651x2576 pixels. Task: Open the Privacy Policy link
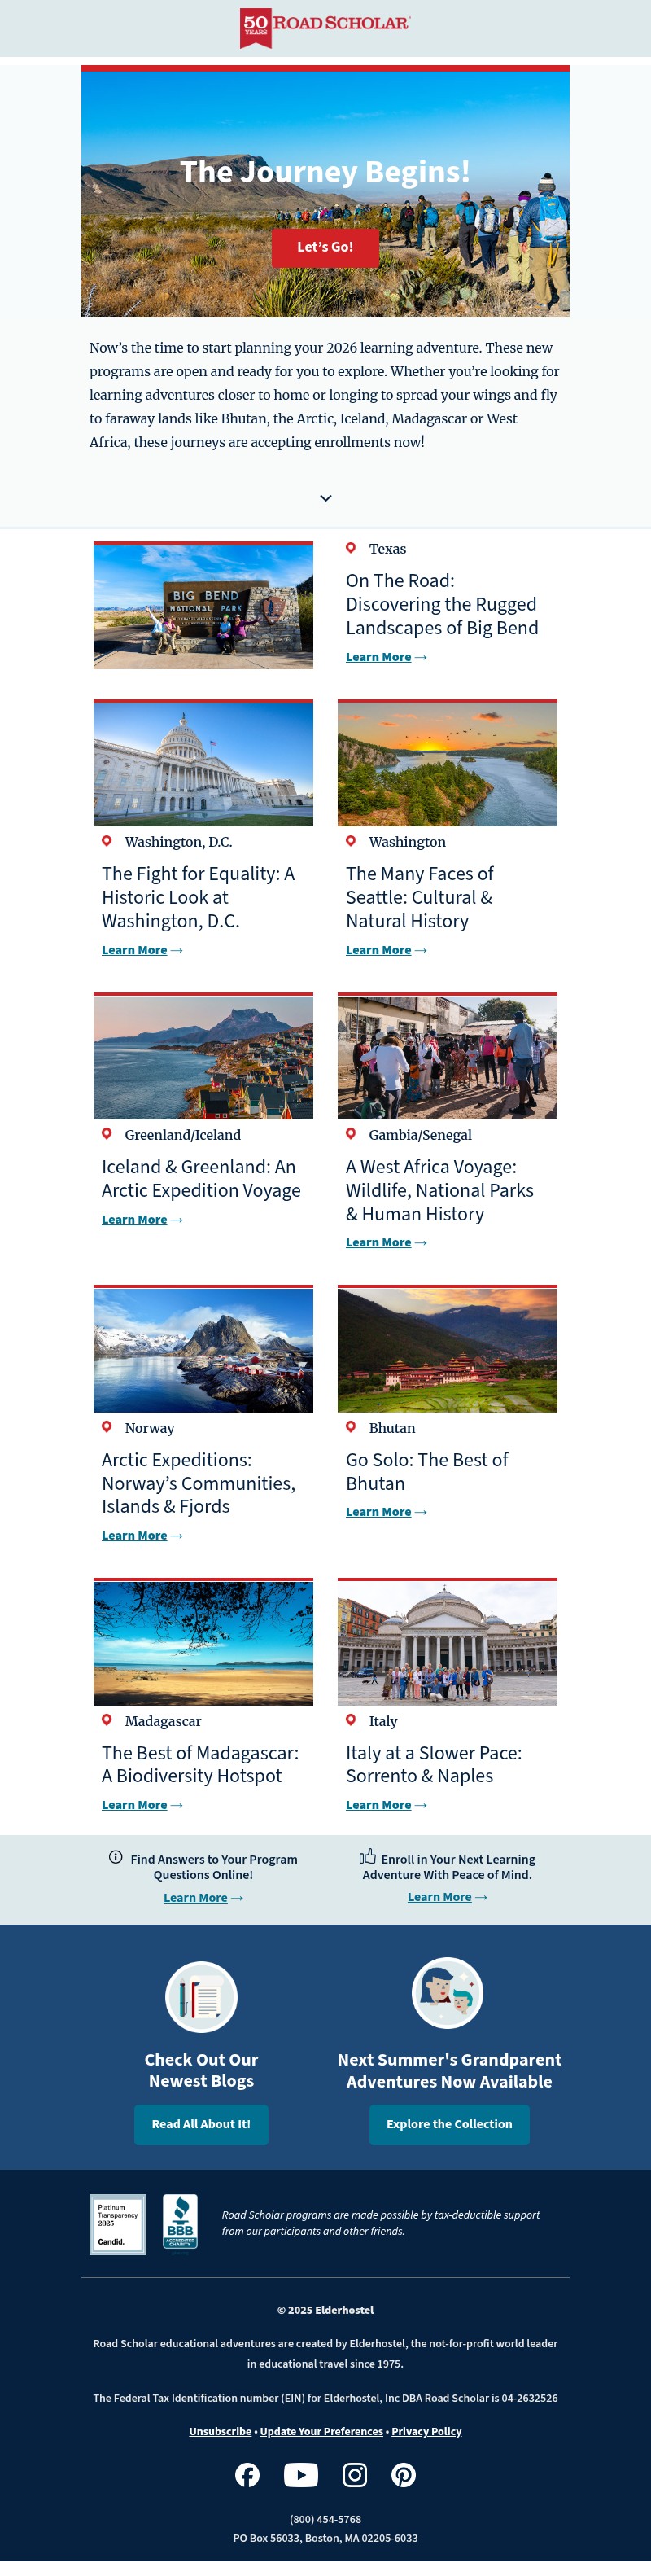[x=426, y=2431]
